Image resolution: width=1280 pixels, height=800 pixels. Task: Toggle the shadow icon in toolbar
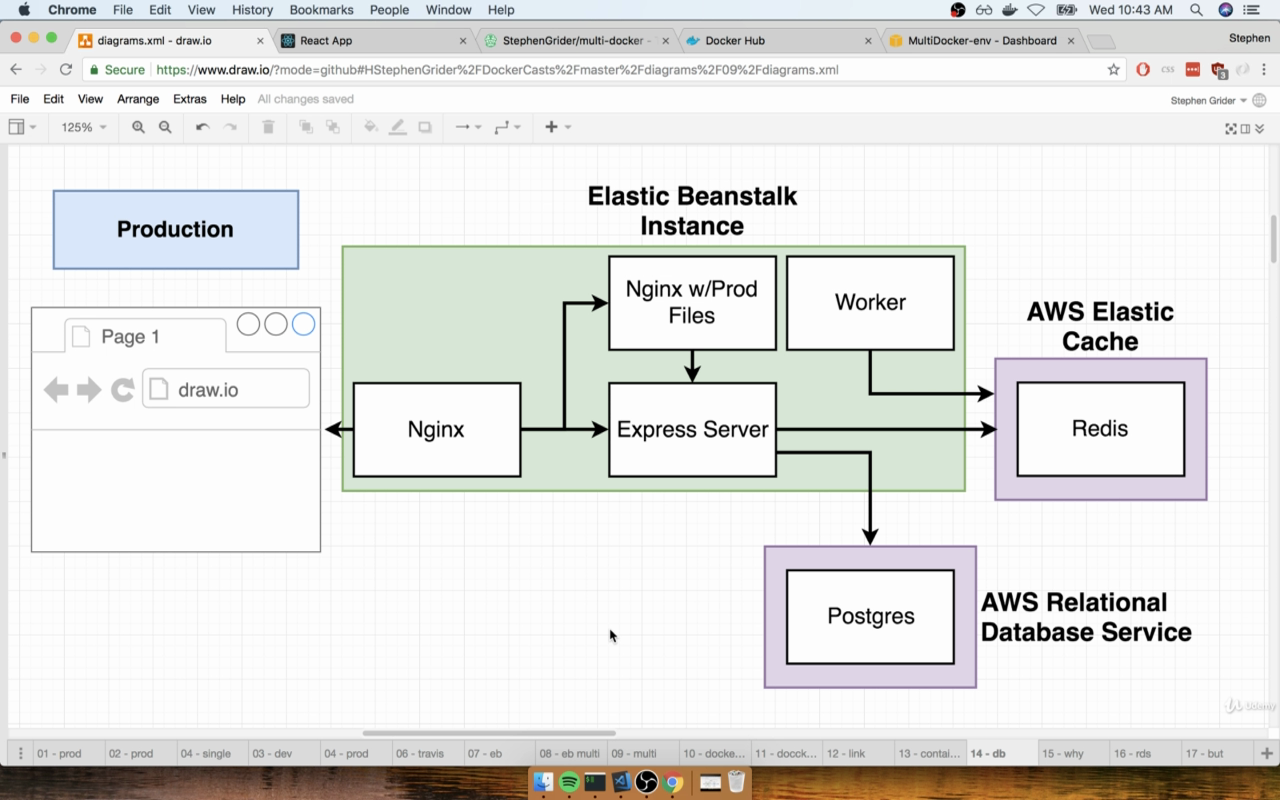(425, 127)
